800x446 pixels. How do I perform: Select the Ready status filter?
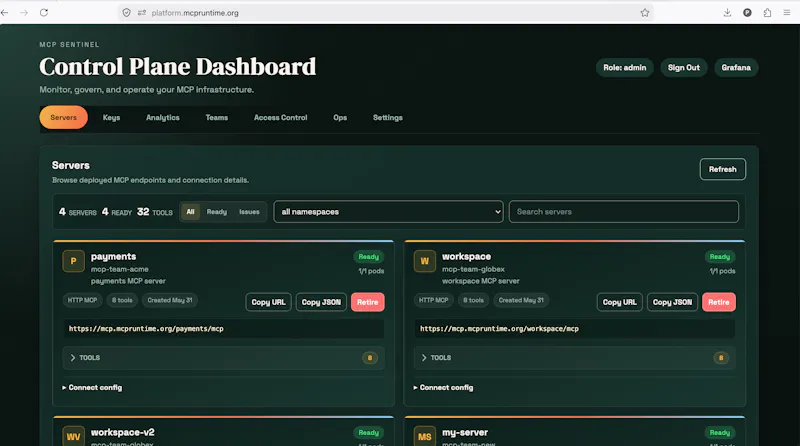217,212
